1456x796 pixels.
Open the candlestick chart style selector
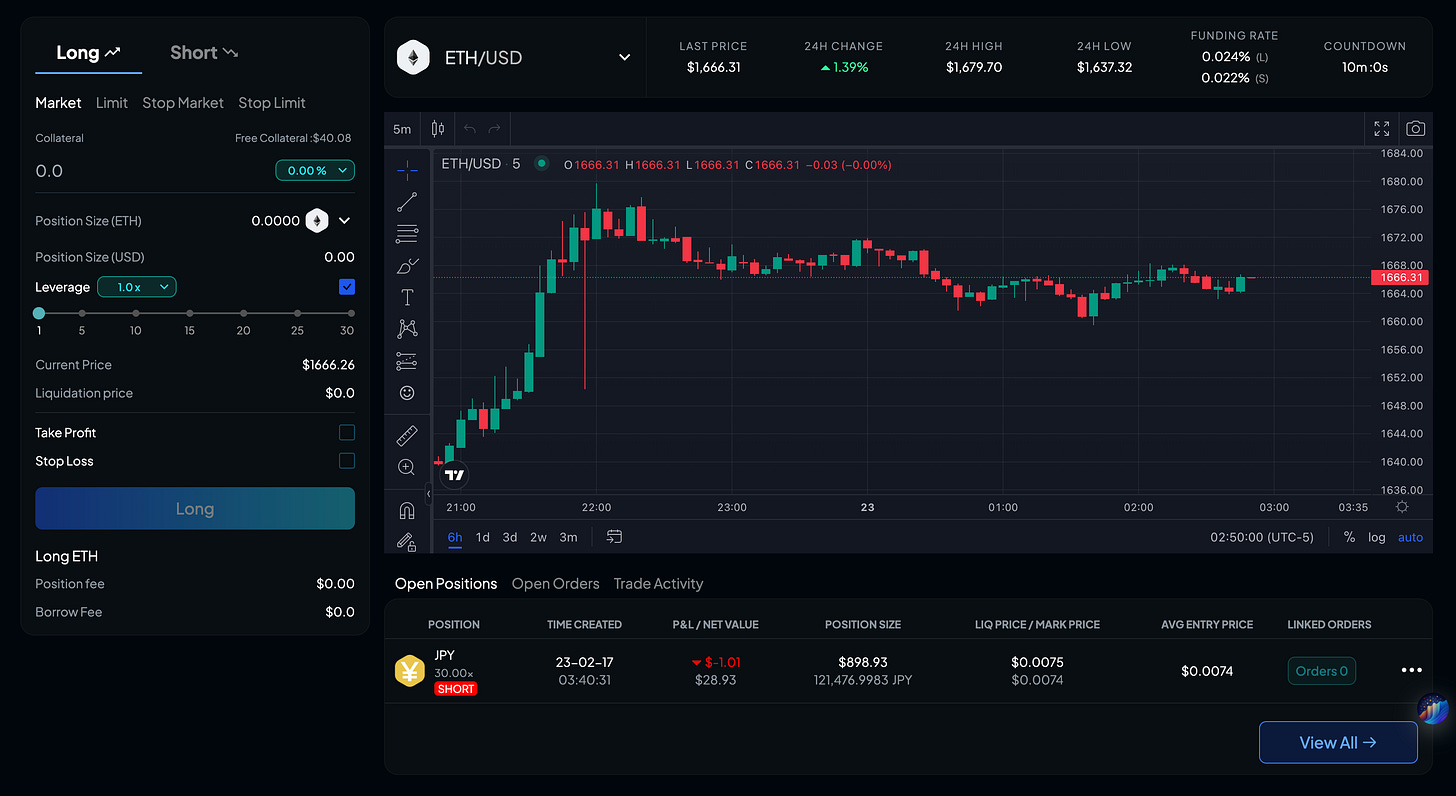[437, 129]
